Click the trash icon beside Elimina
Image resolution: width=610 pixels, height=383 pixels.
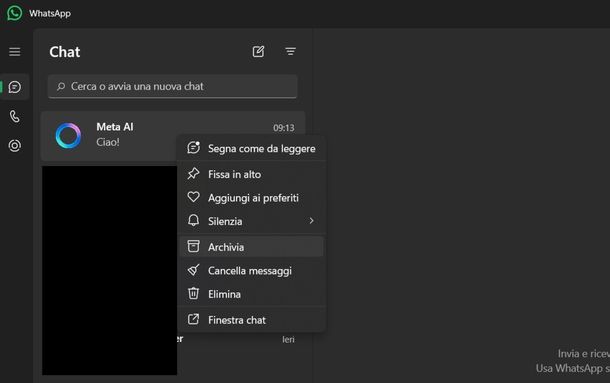click(x=193, y=293)
